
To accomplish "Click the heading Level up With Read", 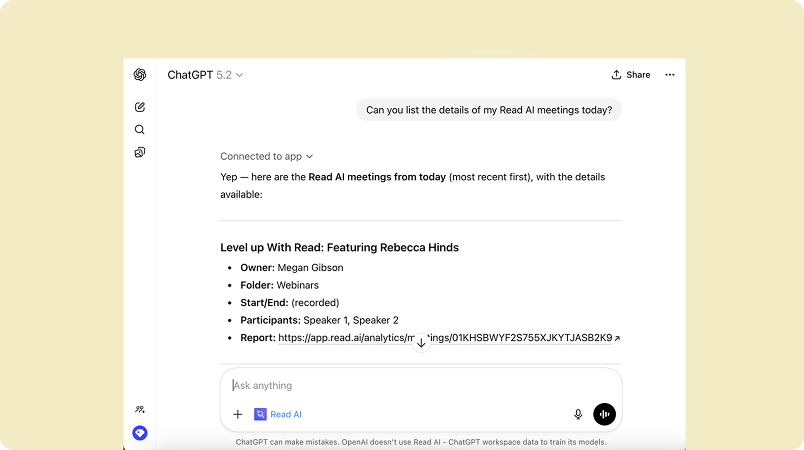I will coord(339,248).
